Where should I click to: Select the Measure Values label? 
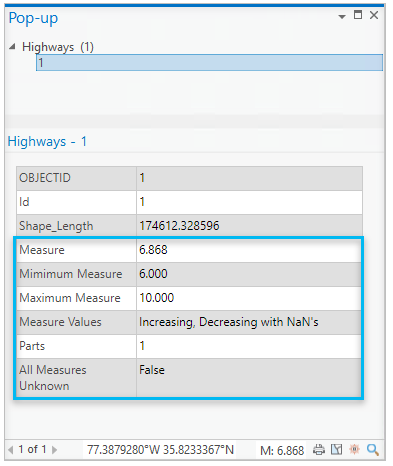(60, 322)
